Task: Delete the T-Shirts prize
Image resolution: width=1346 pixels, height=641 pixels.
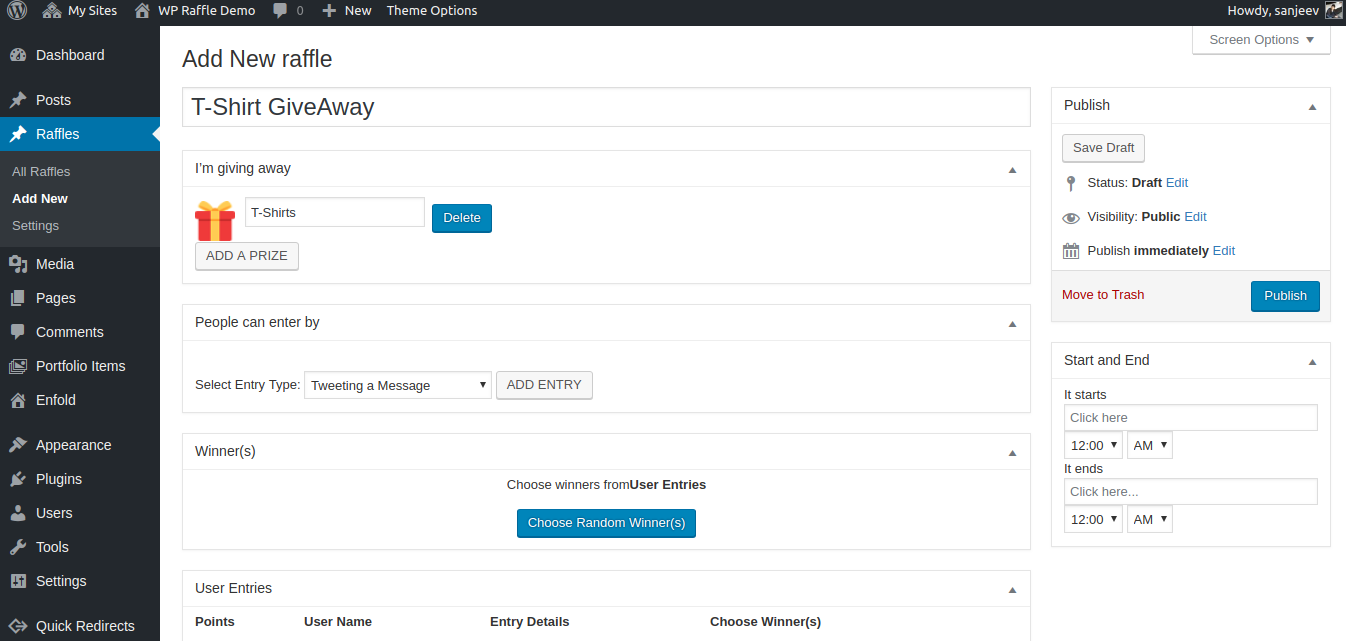Action: point(462,218)
